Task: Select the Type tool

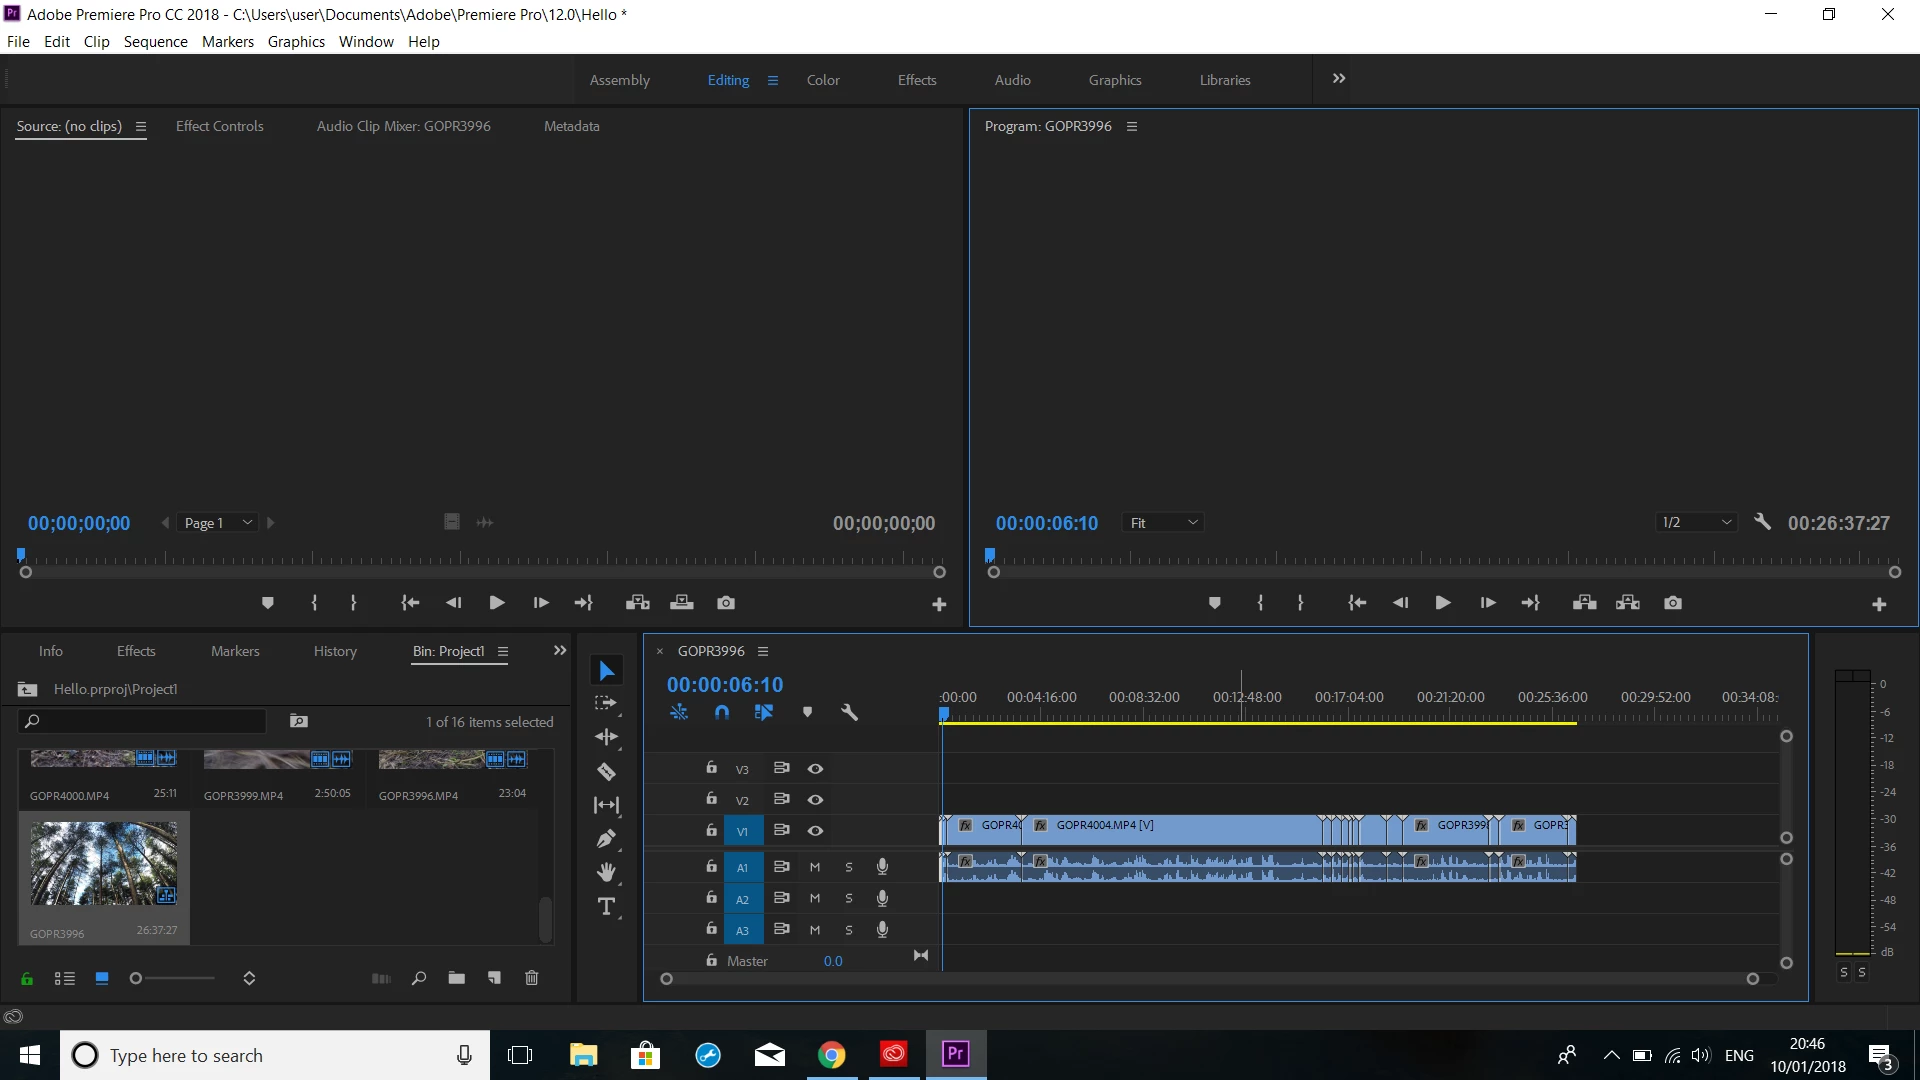Action: point(606,907)
